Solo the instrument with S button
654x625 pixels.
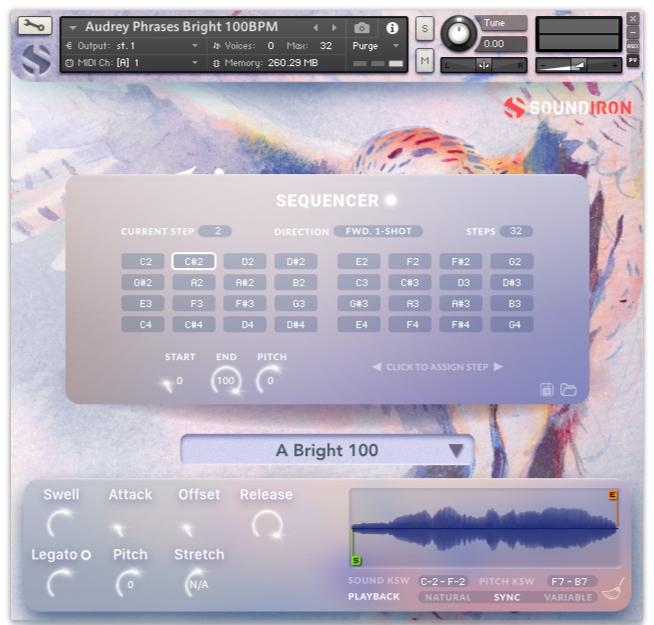click(425, 28)
